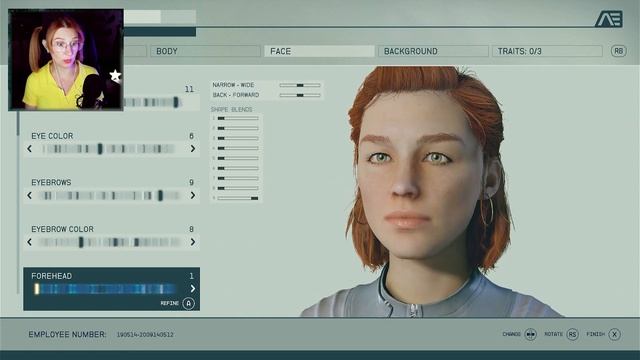Go to next Eyebrow Color option
Viewport: 640px width, 360px height.
[x=193, y=242]
